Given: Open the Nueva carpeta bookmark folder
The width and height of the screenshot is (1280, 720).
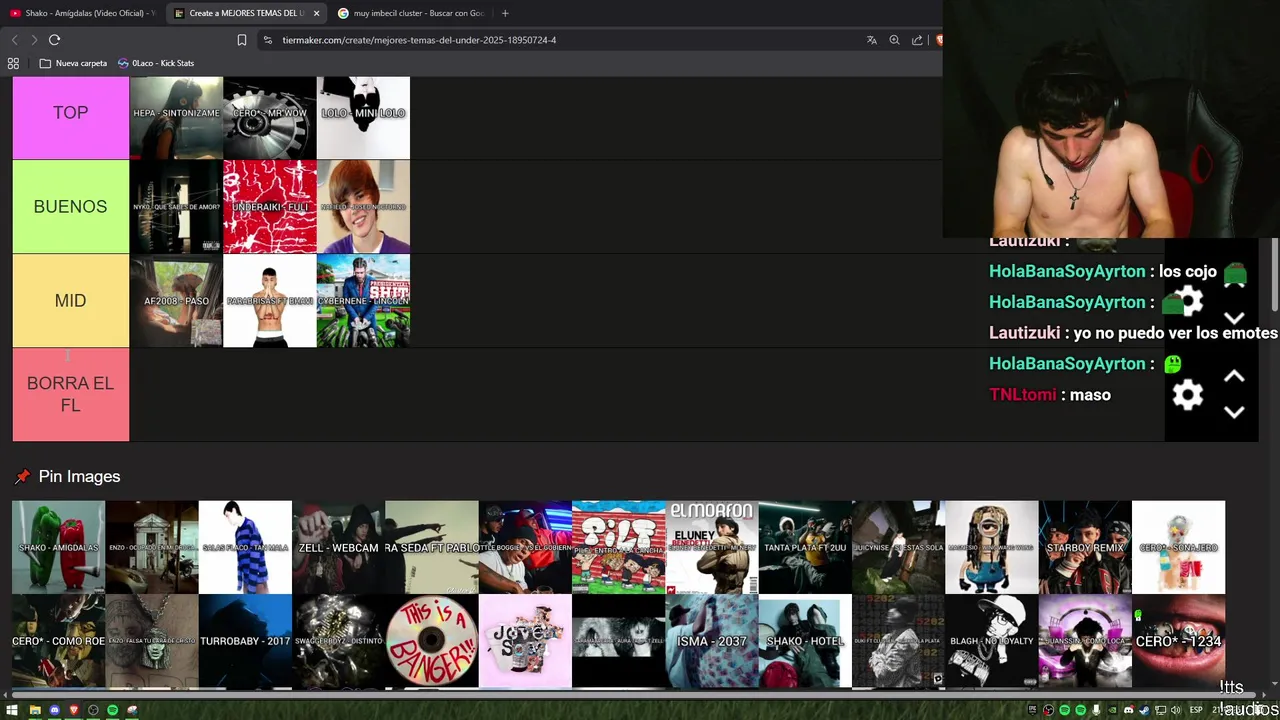Looking at the screenshot, I should 73,63.
